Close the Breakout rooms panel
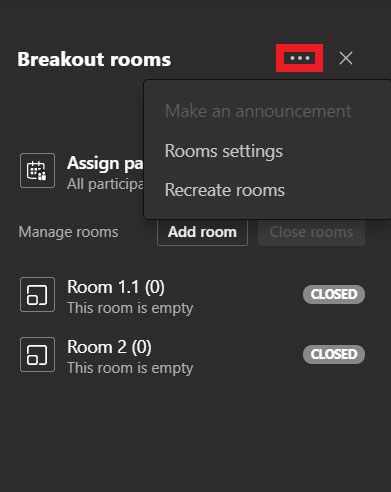Image resolution: width=391 pixels, height=492 pixels. (x=346, y=58)
